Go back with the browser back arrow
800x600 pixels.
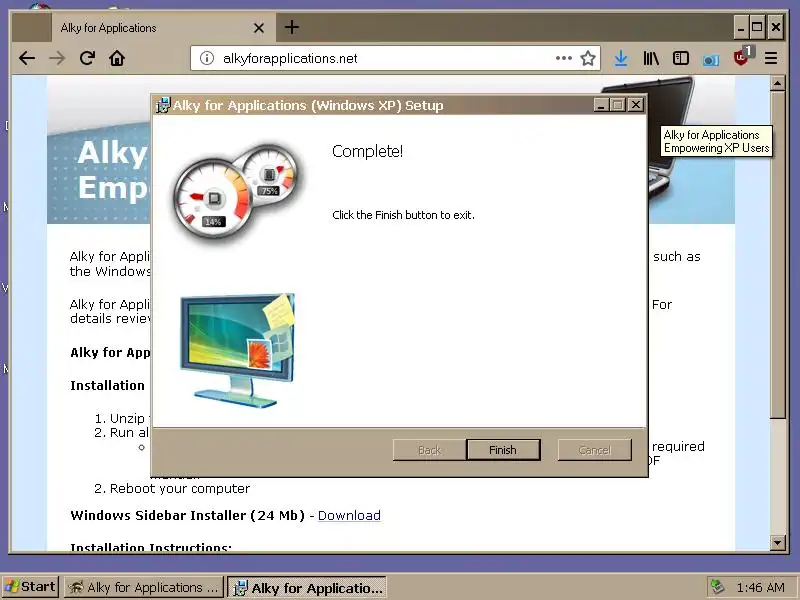pyautogui.click(x=27, y=58)
